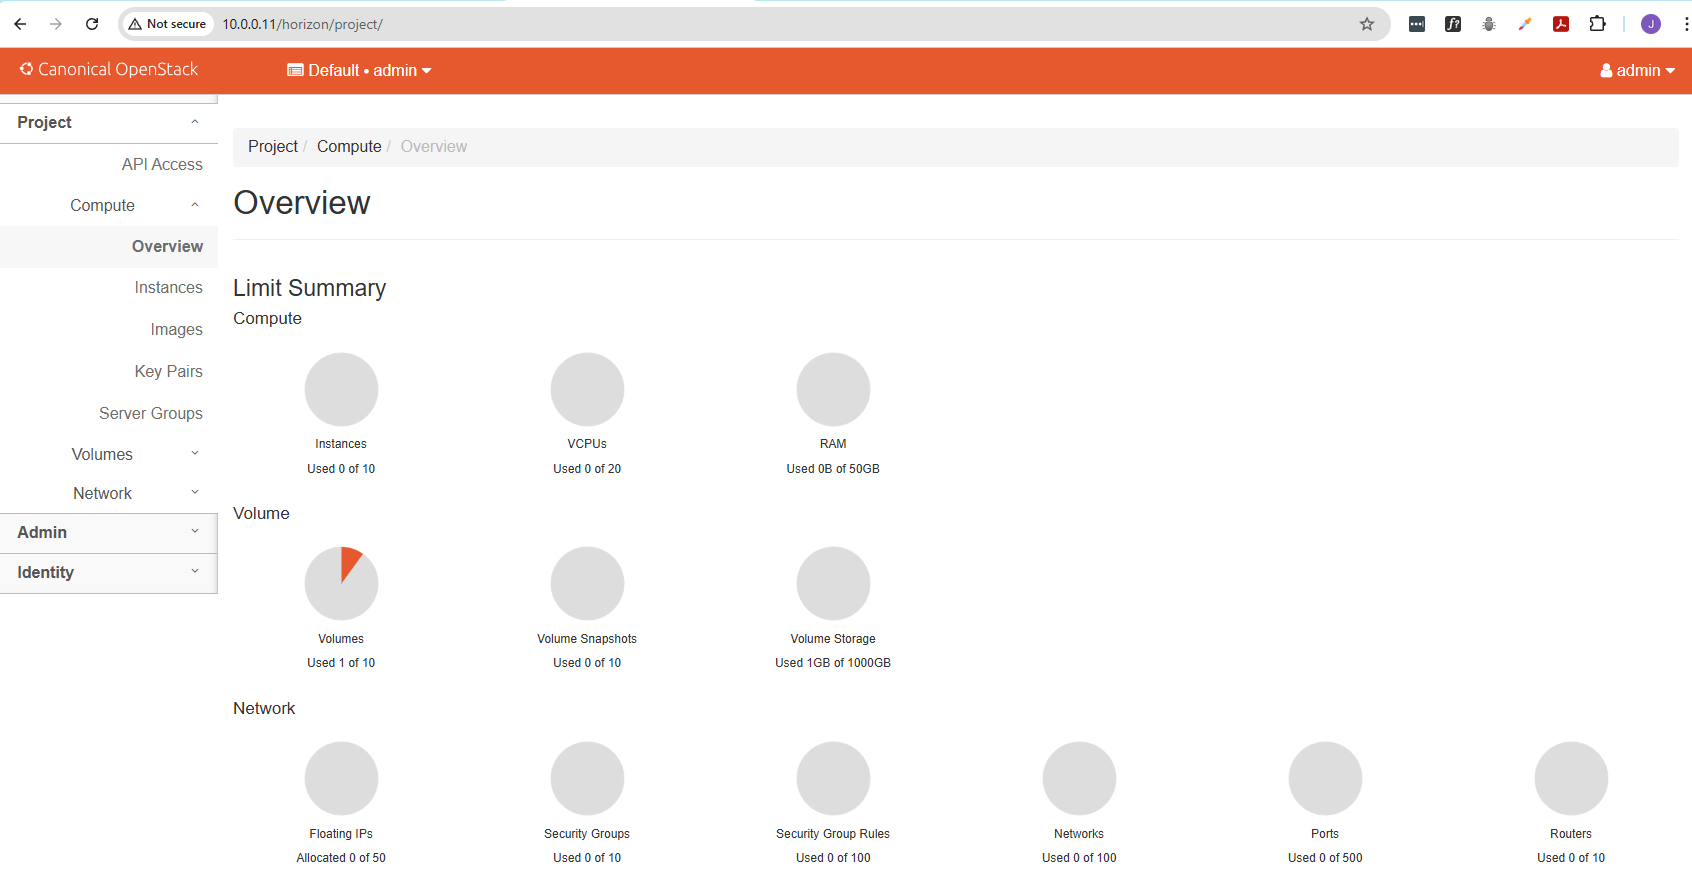The height and width of the screenshot is (892, 1692).
Task: Click the Not secure warning icon
Action: 135,24
